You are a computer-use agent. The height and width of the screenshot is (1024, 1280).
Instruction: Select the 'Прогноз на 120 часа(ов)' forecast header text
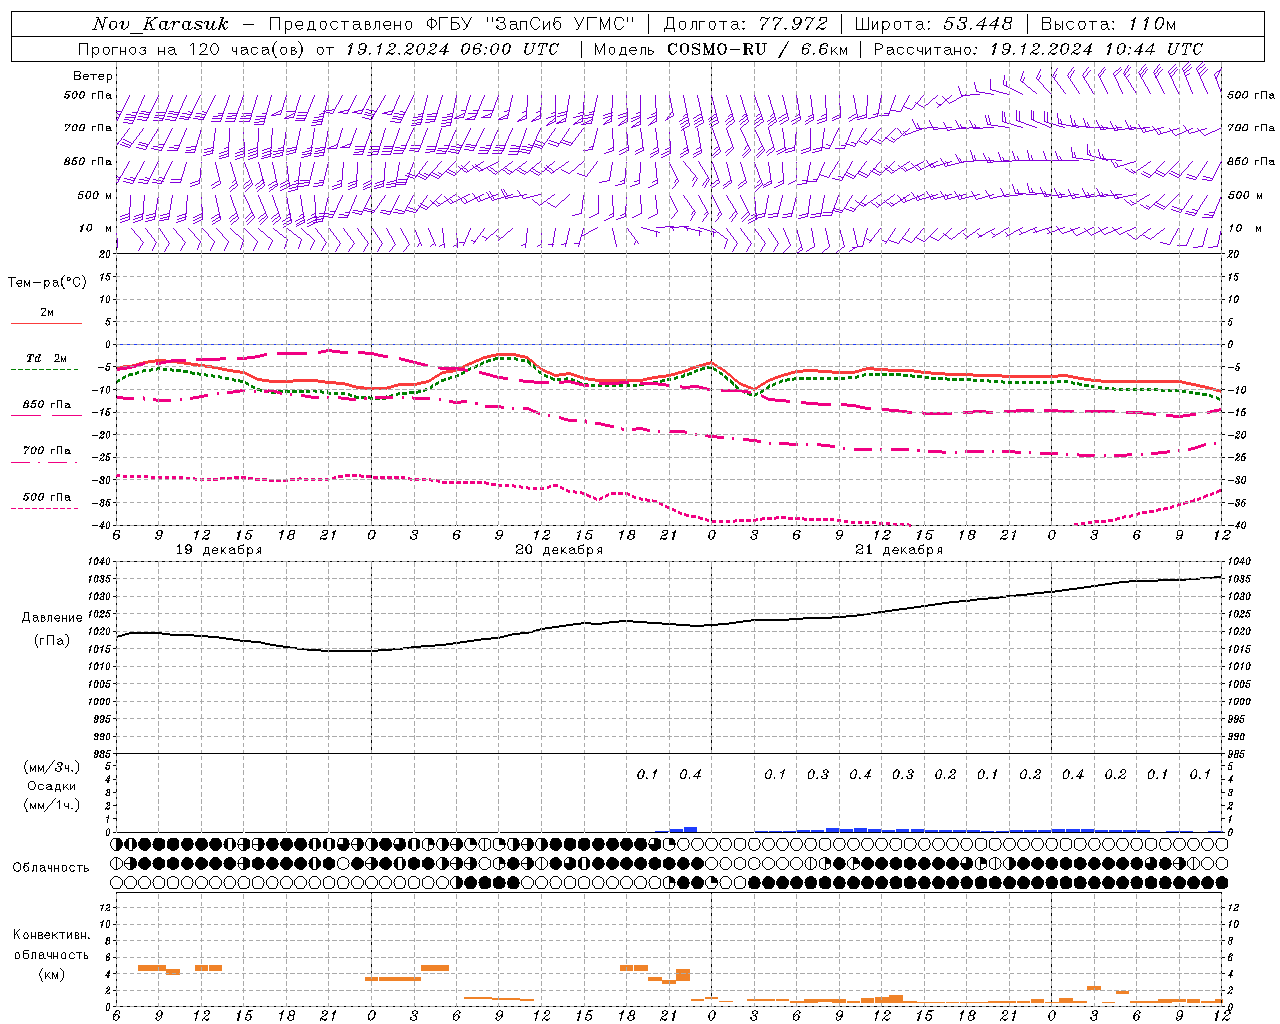coord(192,49)
